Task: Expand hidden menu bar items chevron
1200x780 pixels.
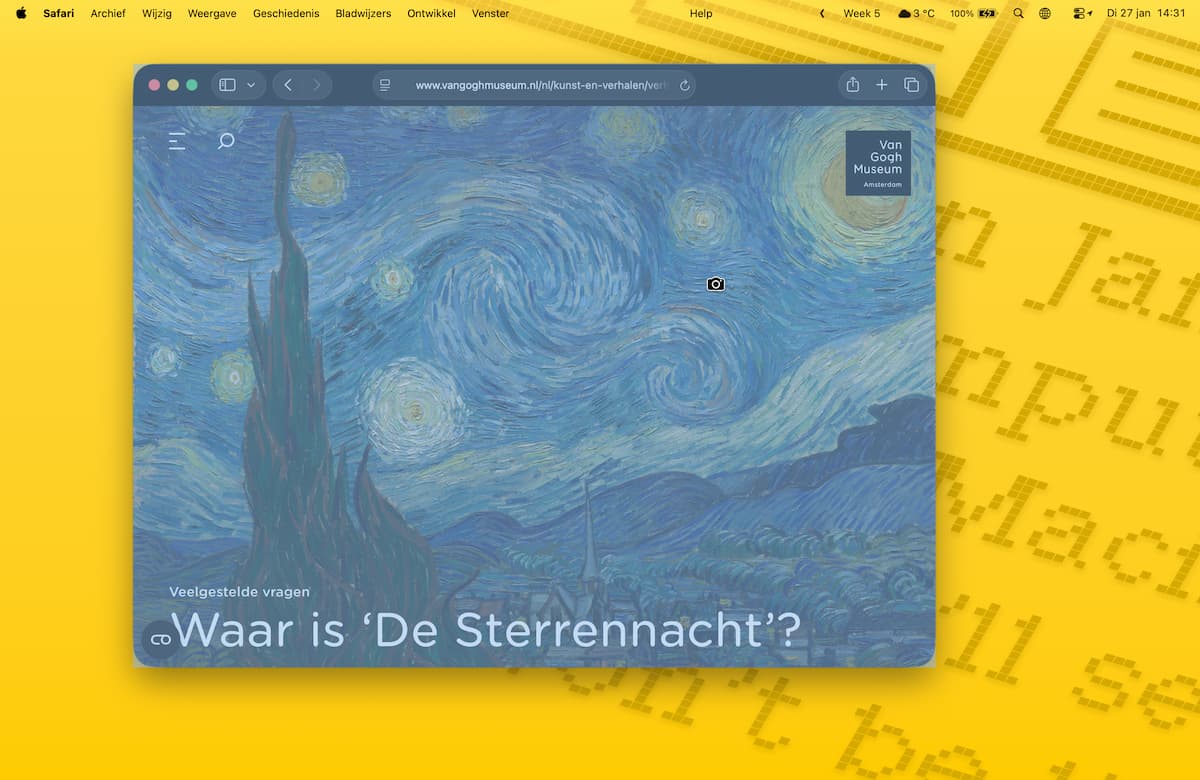Action: [x=822, y=13]
